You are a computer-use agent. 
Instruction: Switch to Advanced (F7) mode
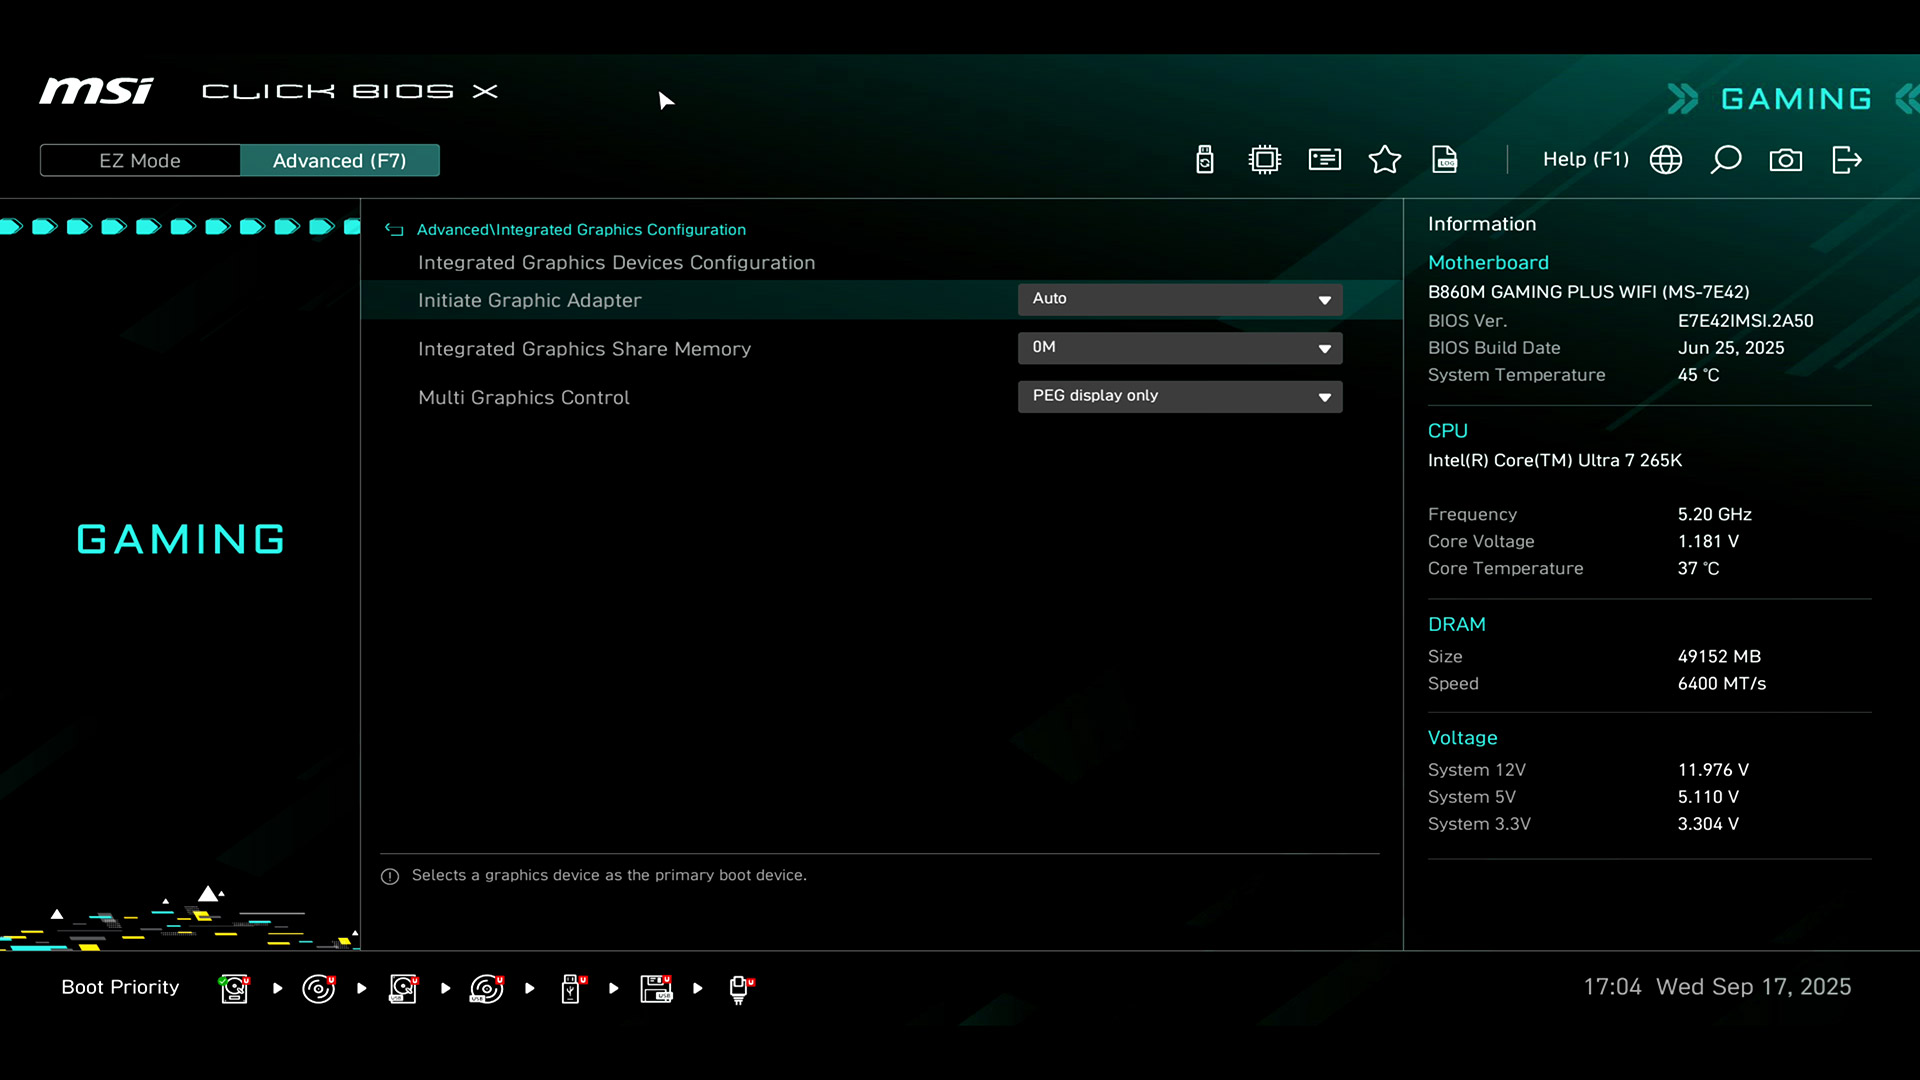pyautogui.click(x=339, y=160)
